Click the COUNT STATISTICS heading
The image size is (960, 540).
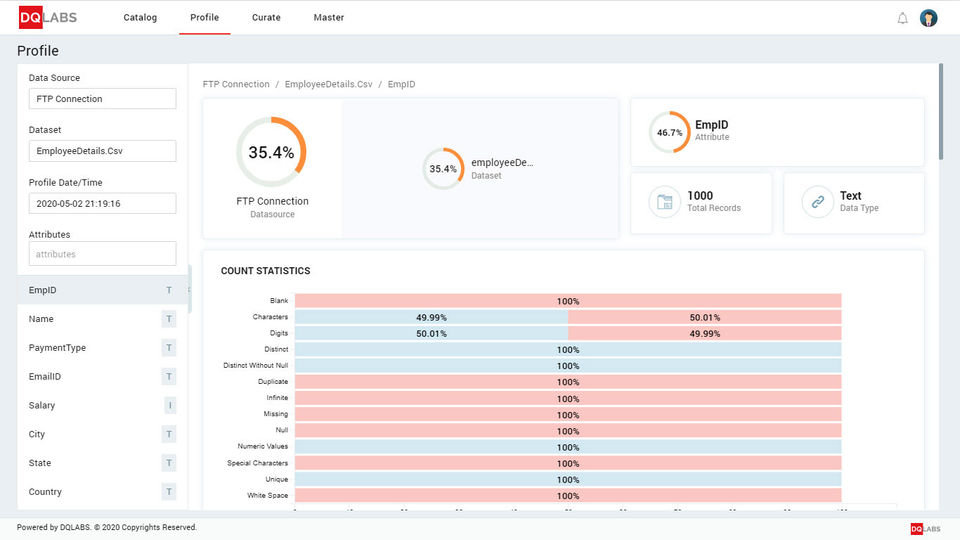tap(266, 271)
